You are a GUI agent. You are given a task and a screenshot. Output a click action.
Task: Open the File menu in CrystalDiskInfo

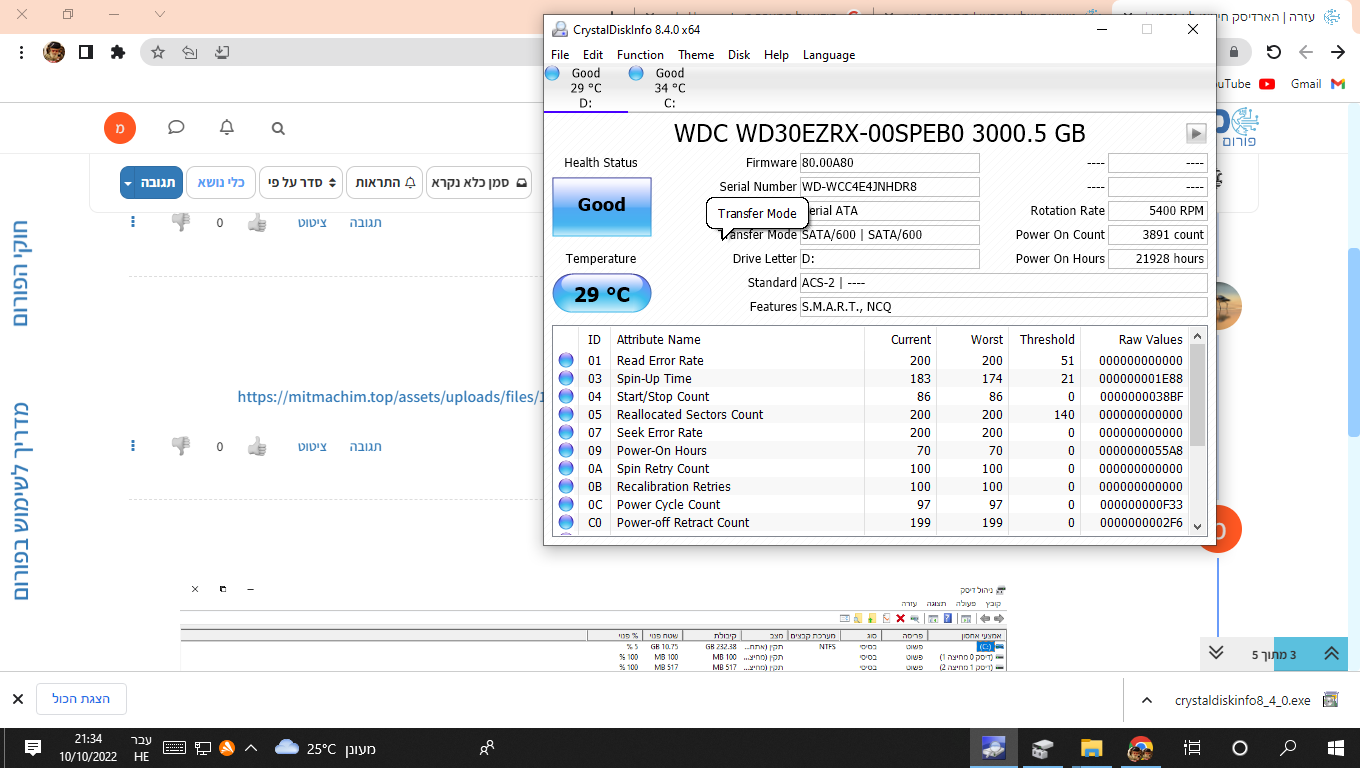pos(560,55)
